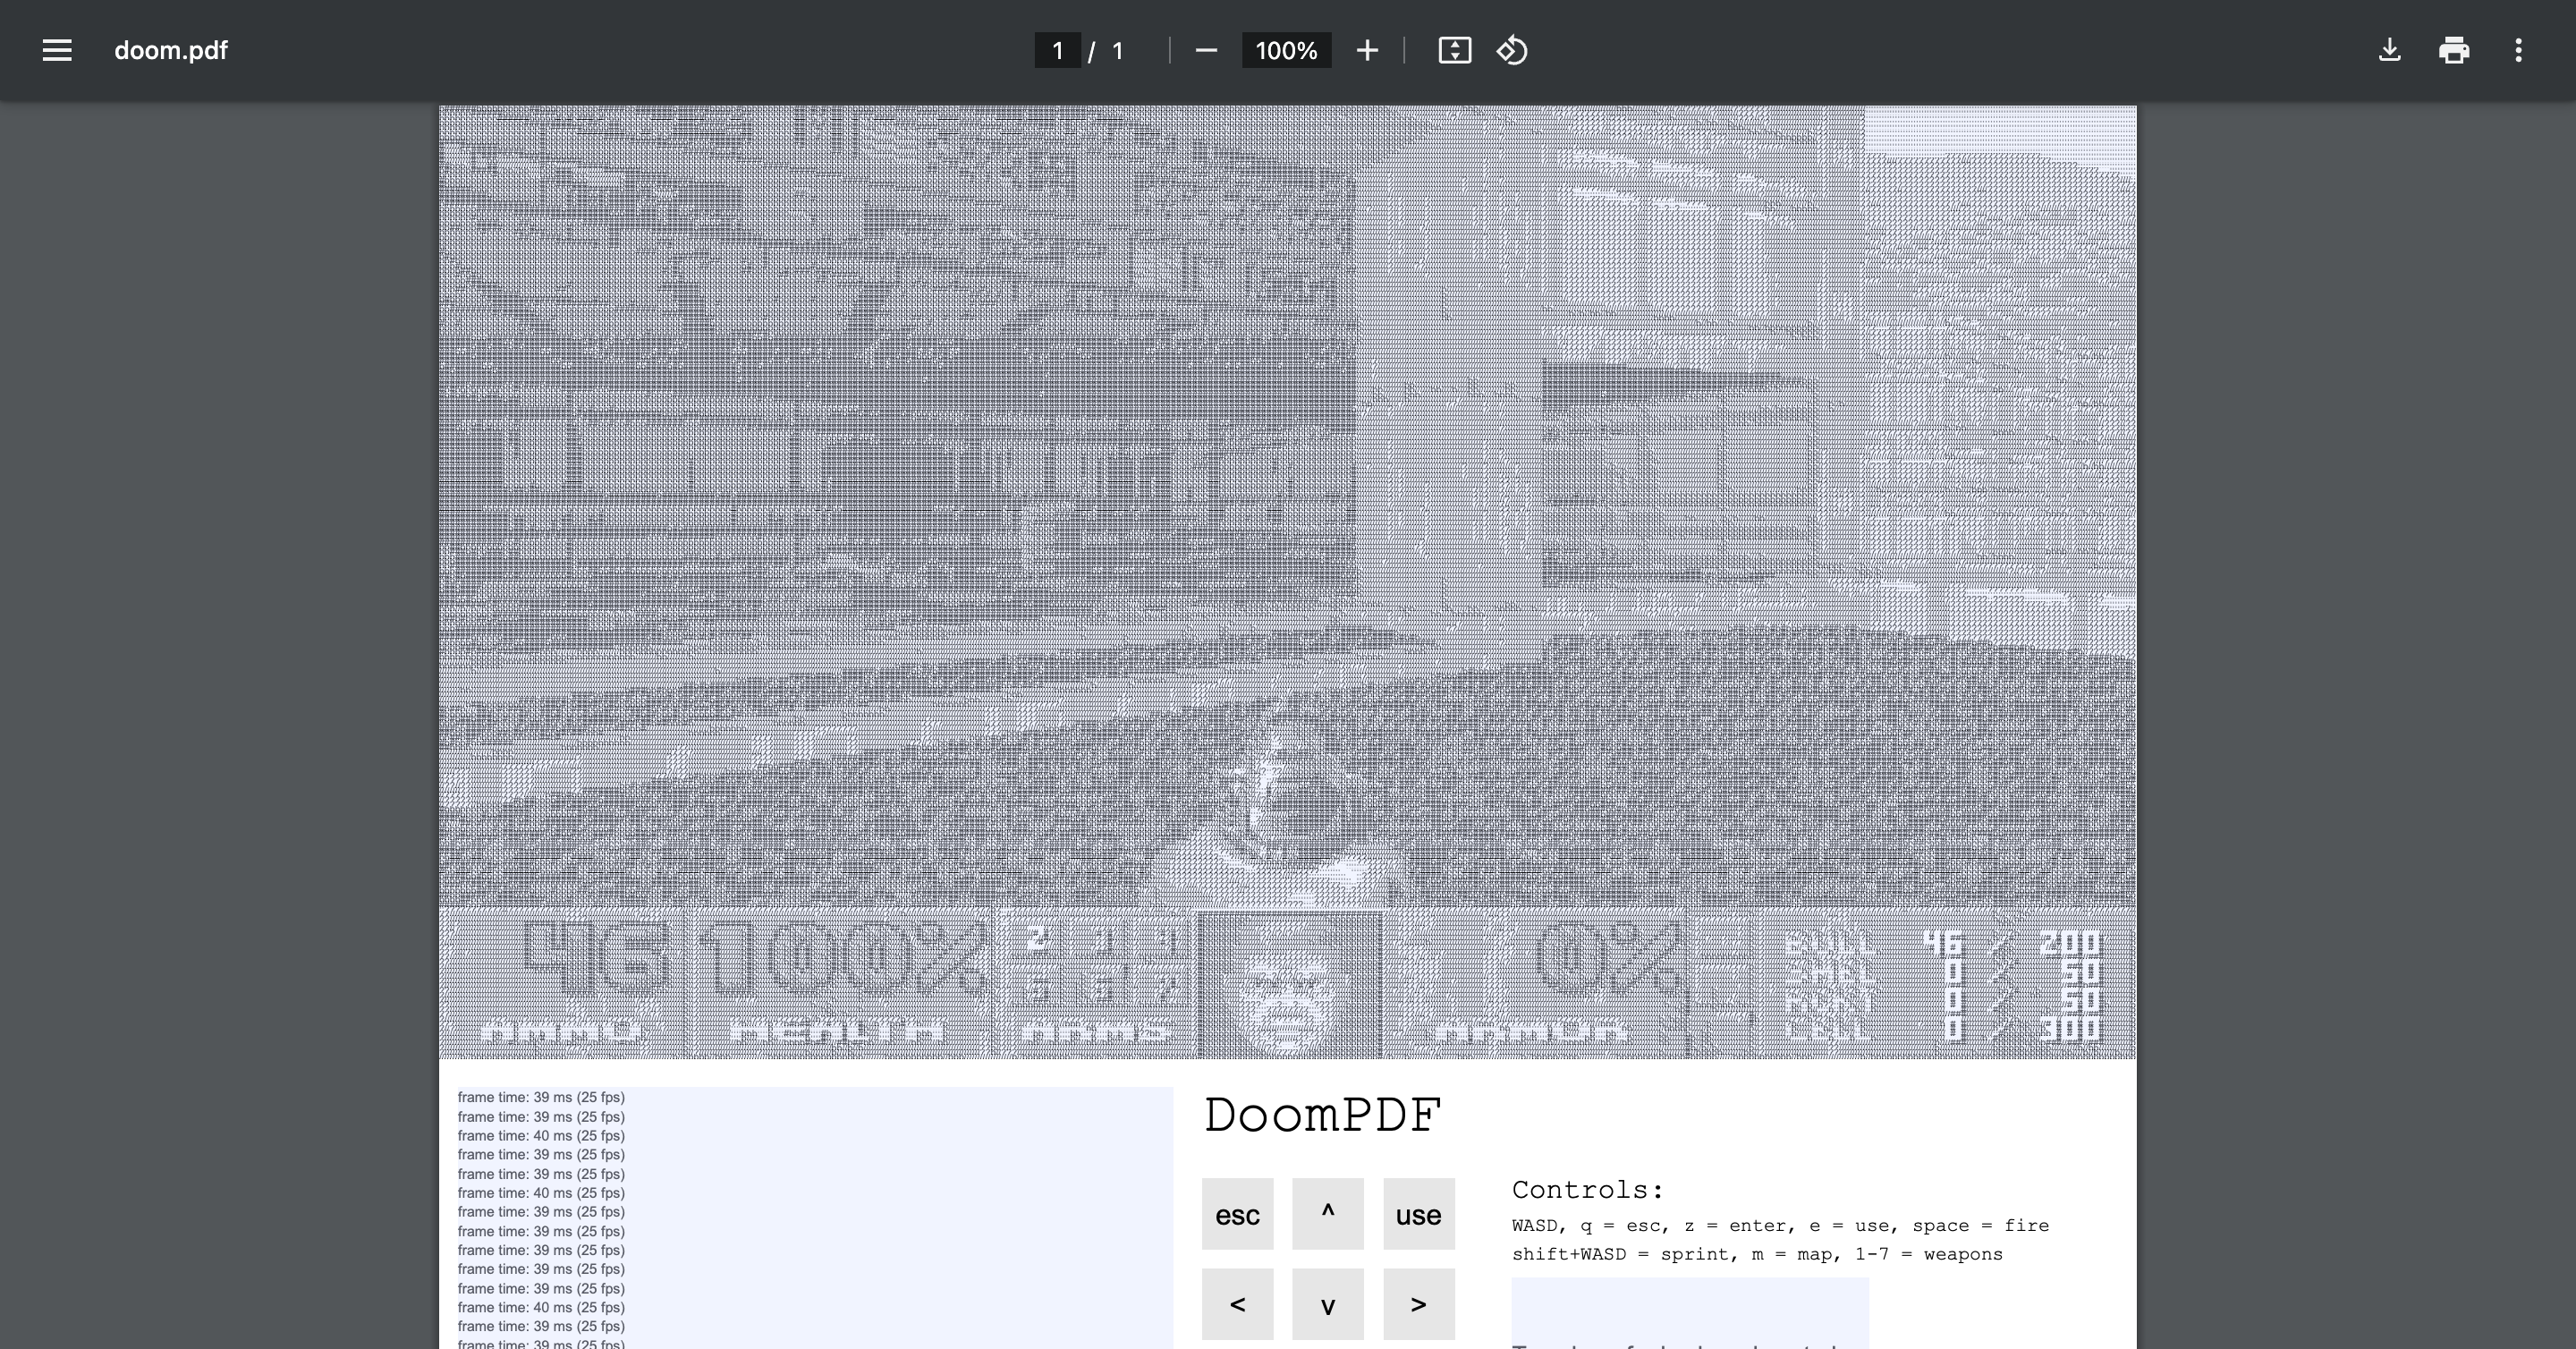This screenshot has height=1349, width=2576.
Task: Click the 100% zoom level field
Action: pyautogui.click(x=1286, y=50)
